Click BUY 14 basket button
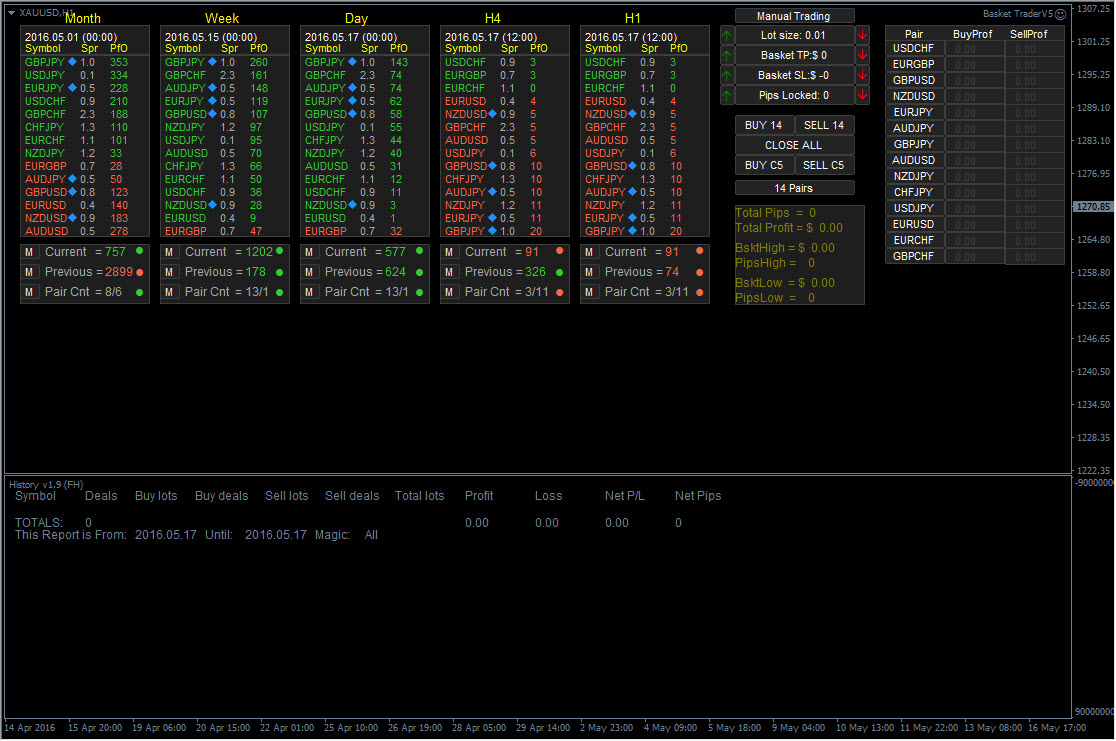Image resolution: width=1116 pixels, height=741 pixels. point(764,125)
